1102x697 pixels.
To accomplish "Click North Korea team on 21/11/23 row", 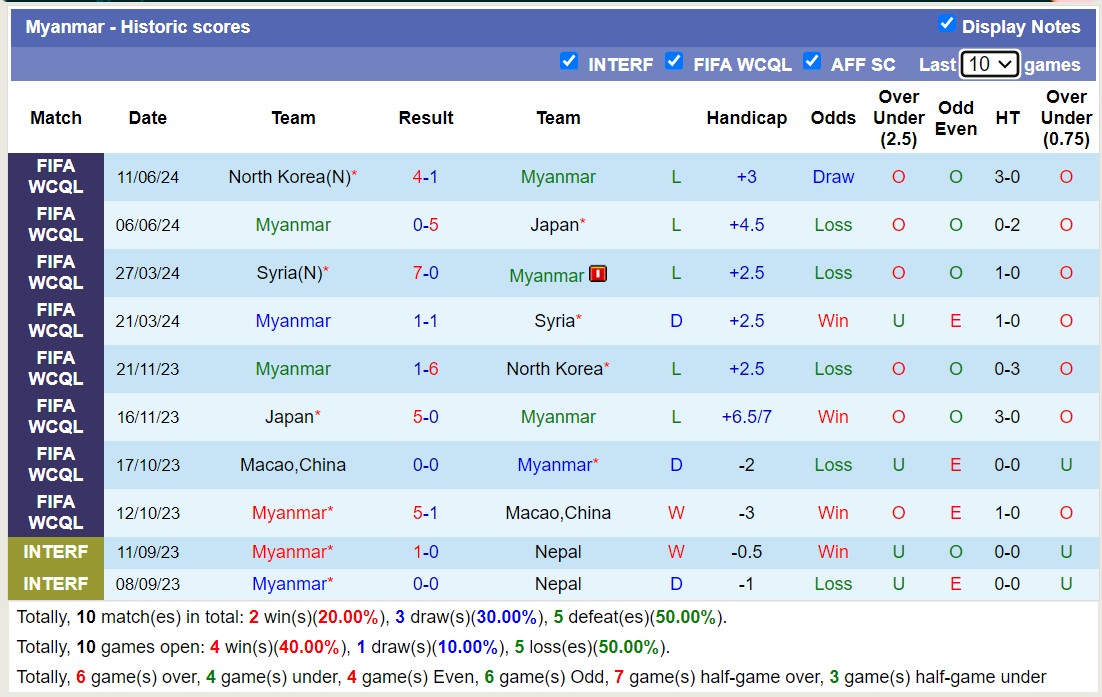I will point(557,369).
